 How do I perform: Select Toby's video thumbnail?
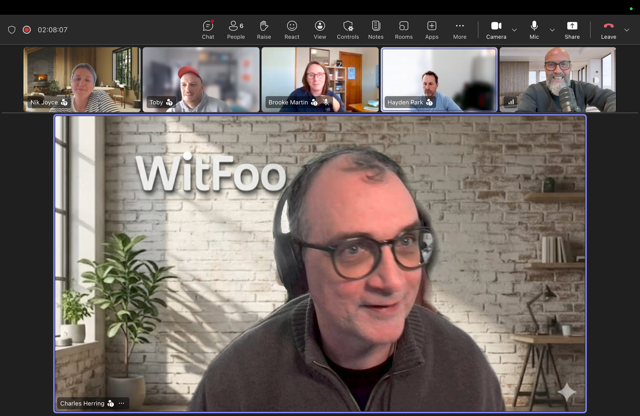click(201, 80)
